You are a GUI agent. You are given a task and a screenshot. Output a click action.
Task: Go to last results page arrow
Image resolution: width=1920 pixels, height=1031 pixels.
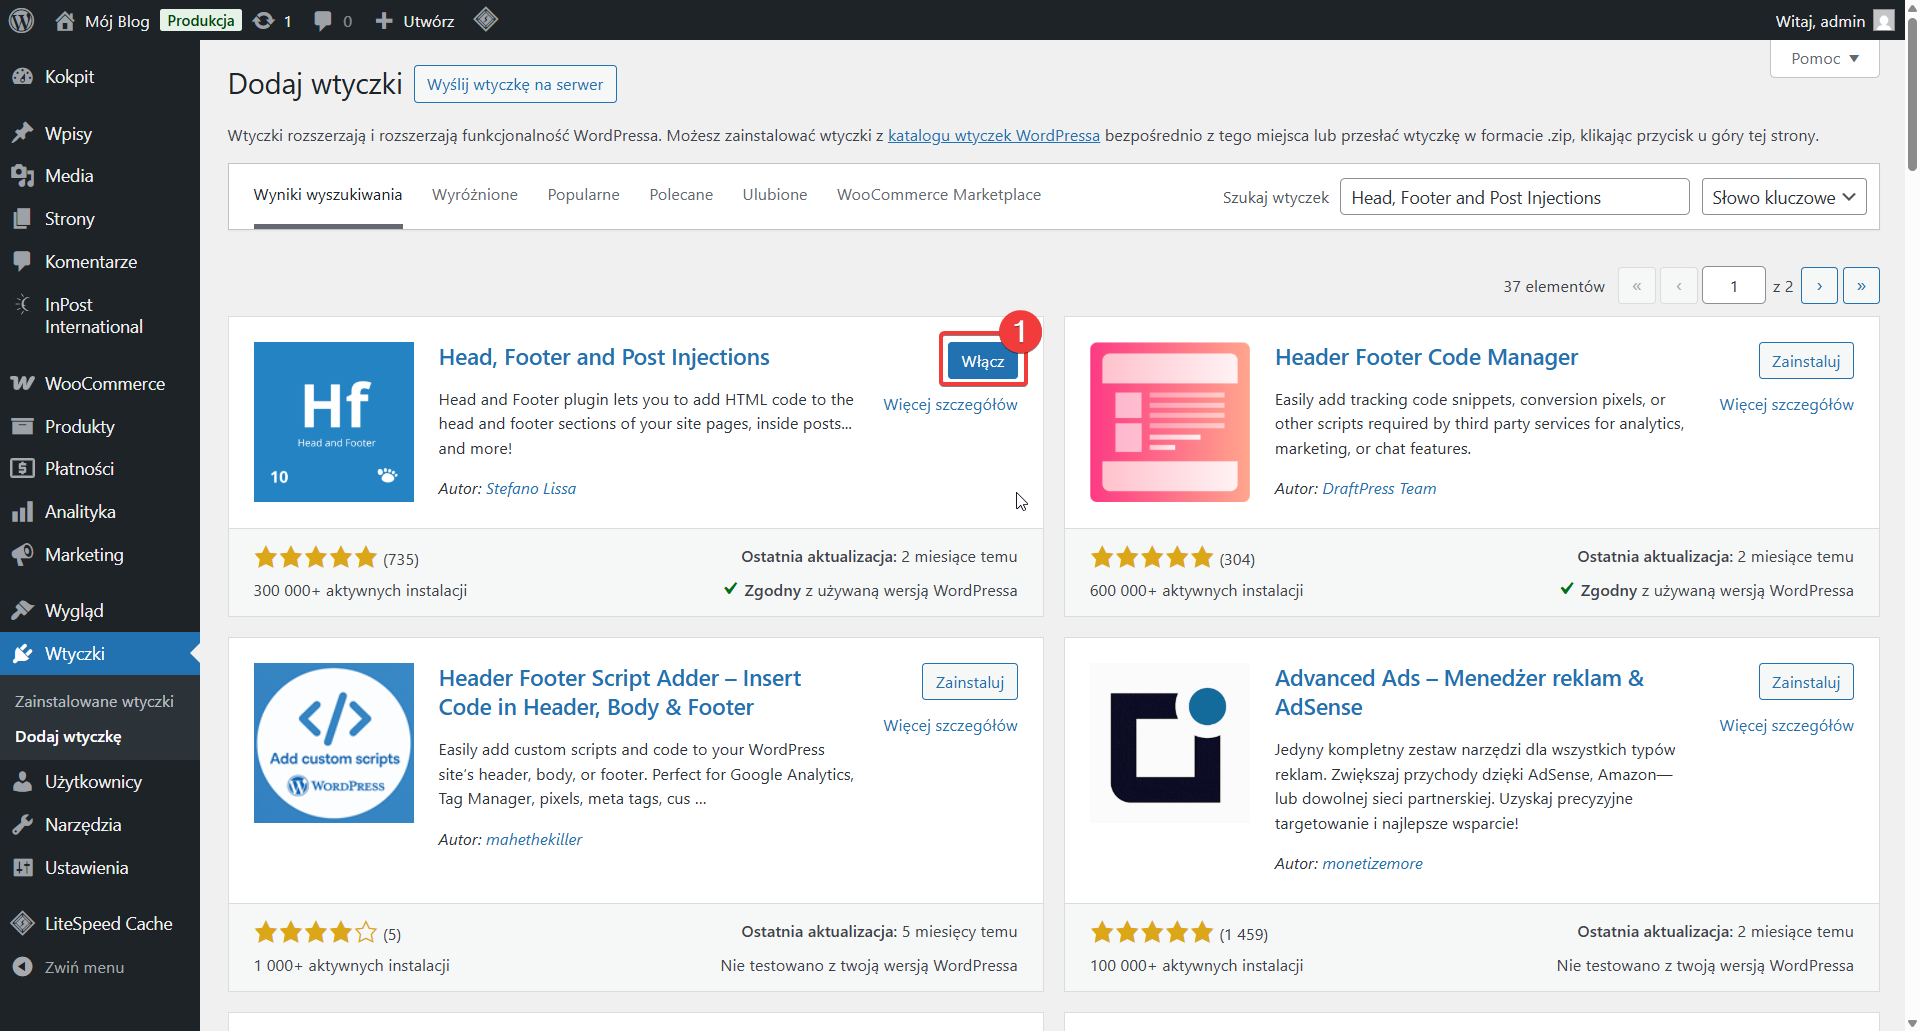pos(1861,286)
